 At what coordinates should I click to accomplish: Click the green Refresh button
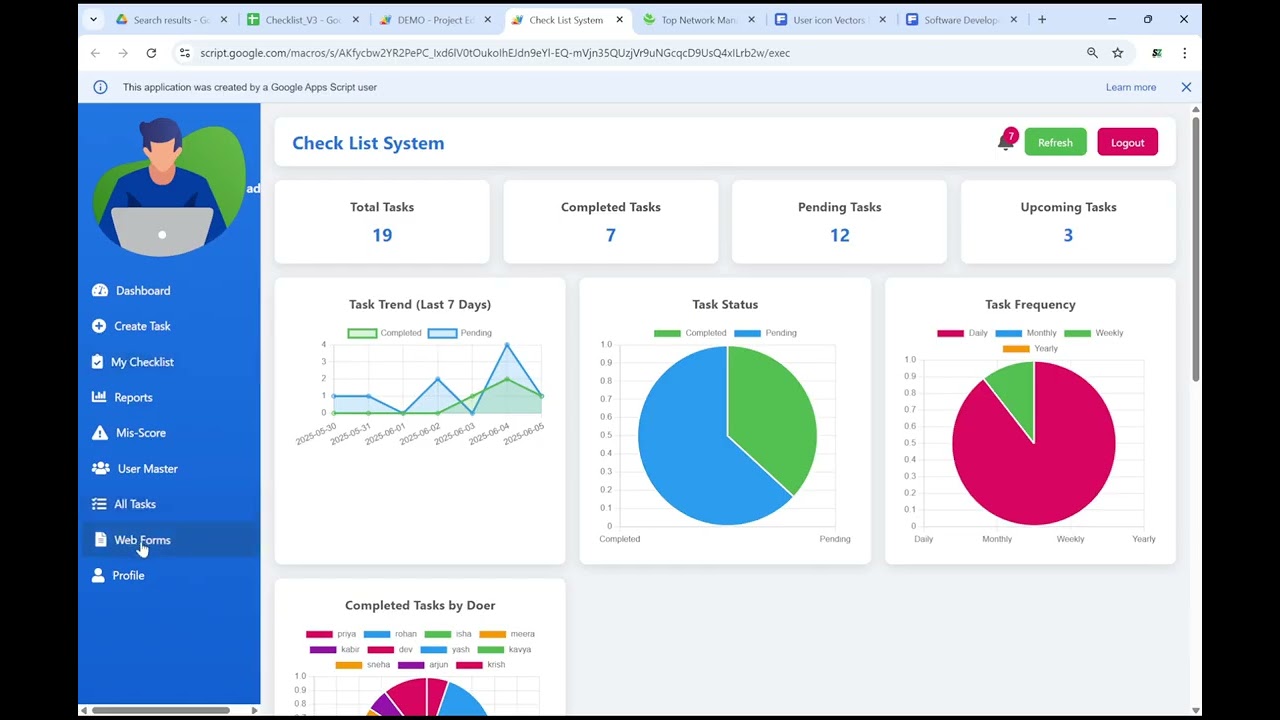tap(1055, 142)
